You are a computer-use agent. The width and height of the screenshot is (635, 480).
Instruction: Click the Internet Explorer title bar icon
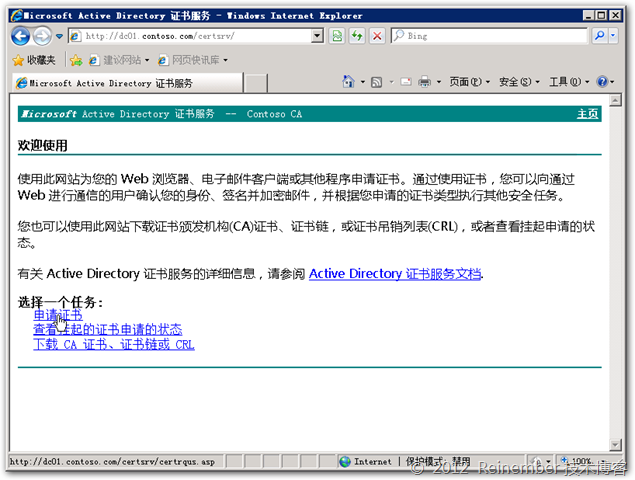coord(17,16)
